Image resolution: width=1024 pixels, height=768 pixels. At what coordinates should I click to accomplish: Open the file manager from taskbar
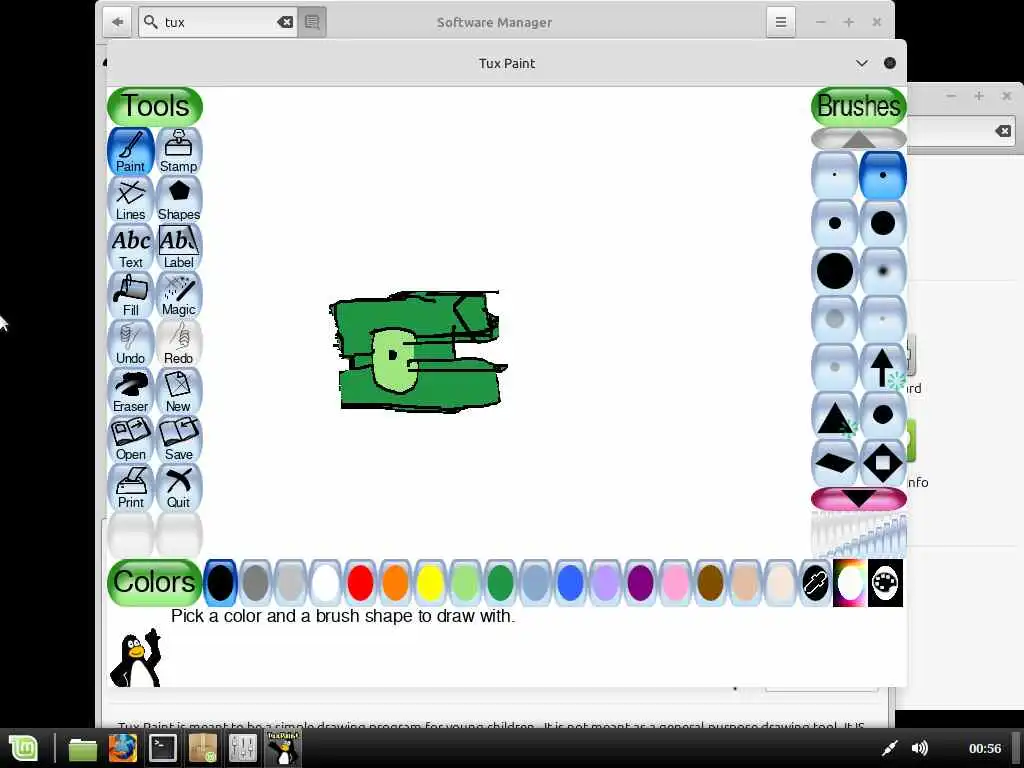(x=83, y=748)
